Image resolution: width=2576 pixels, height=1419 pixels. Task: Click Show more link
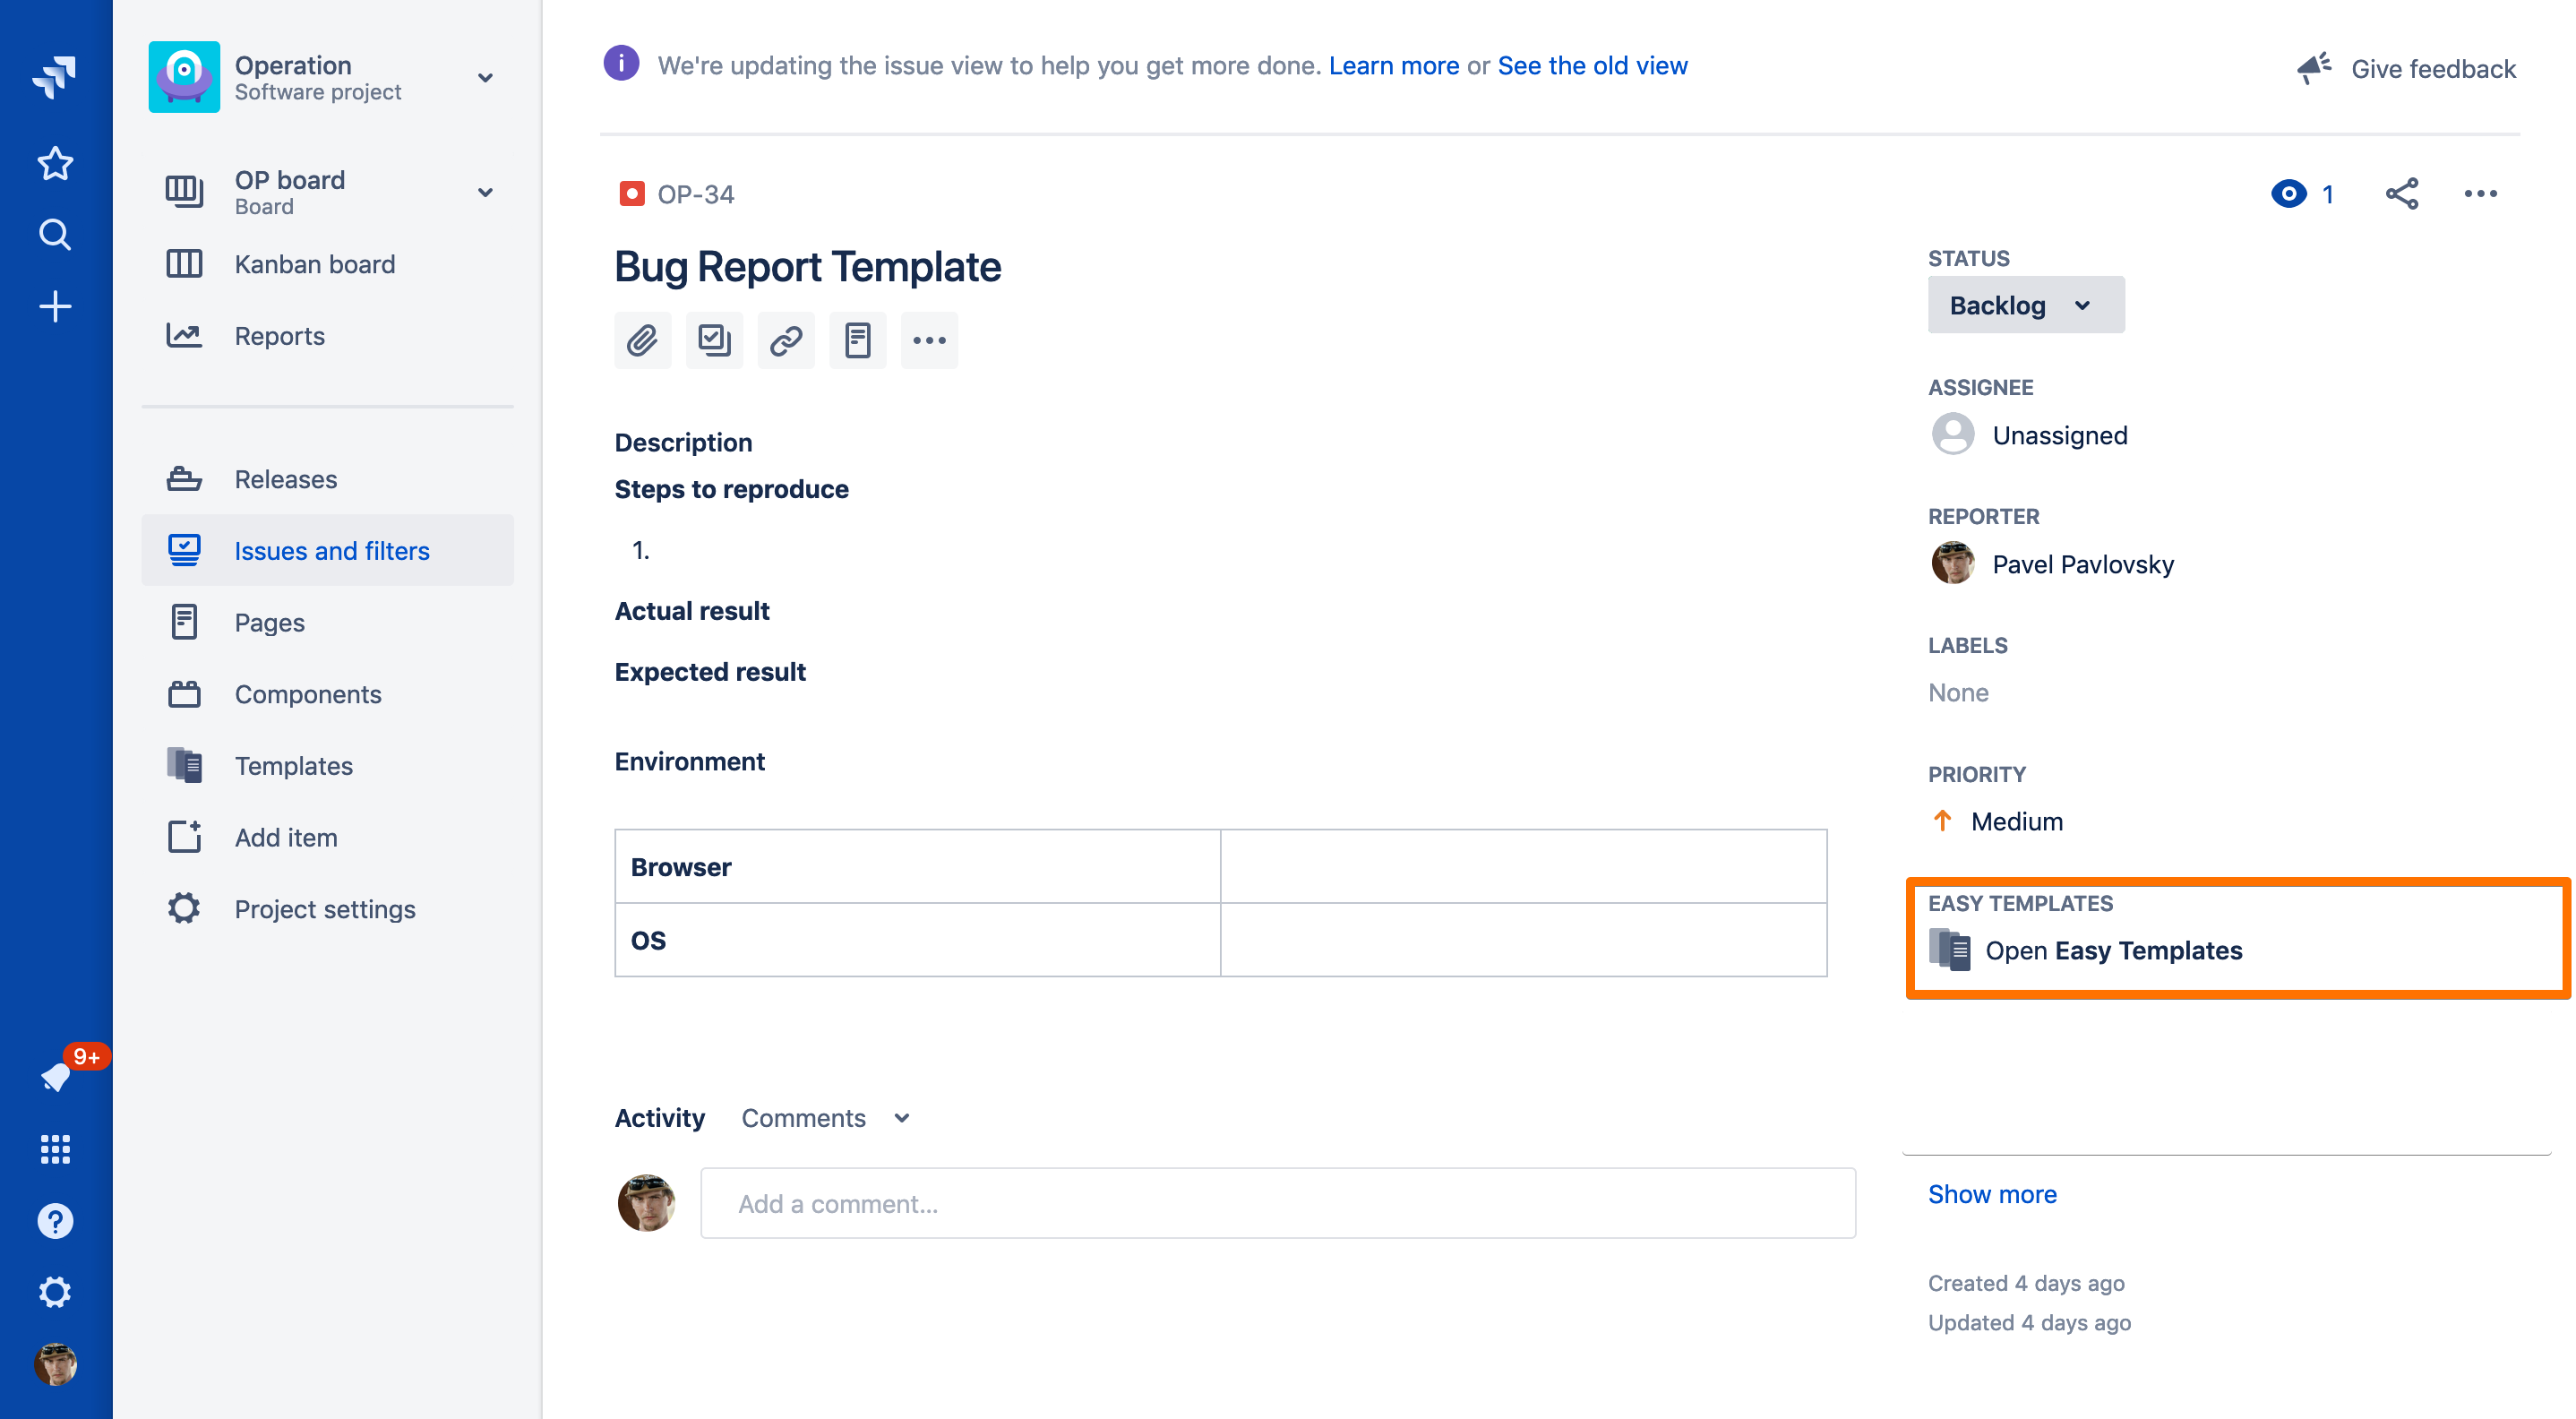tap(1991, 1194)
